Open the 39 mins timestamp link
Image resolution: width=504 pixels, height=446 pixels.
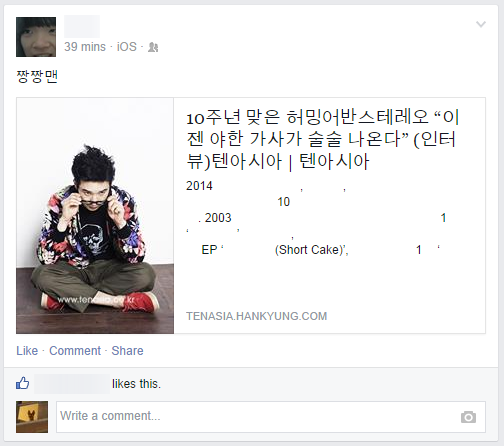point(85,47)
